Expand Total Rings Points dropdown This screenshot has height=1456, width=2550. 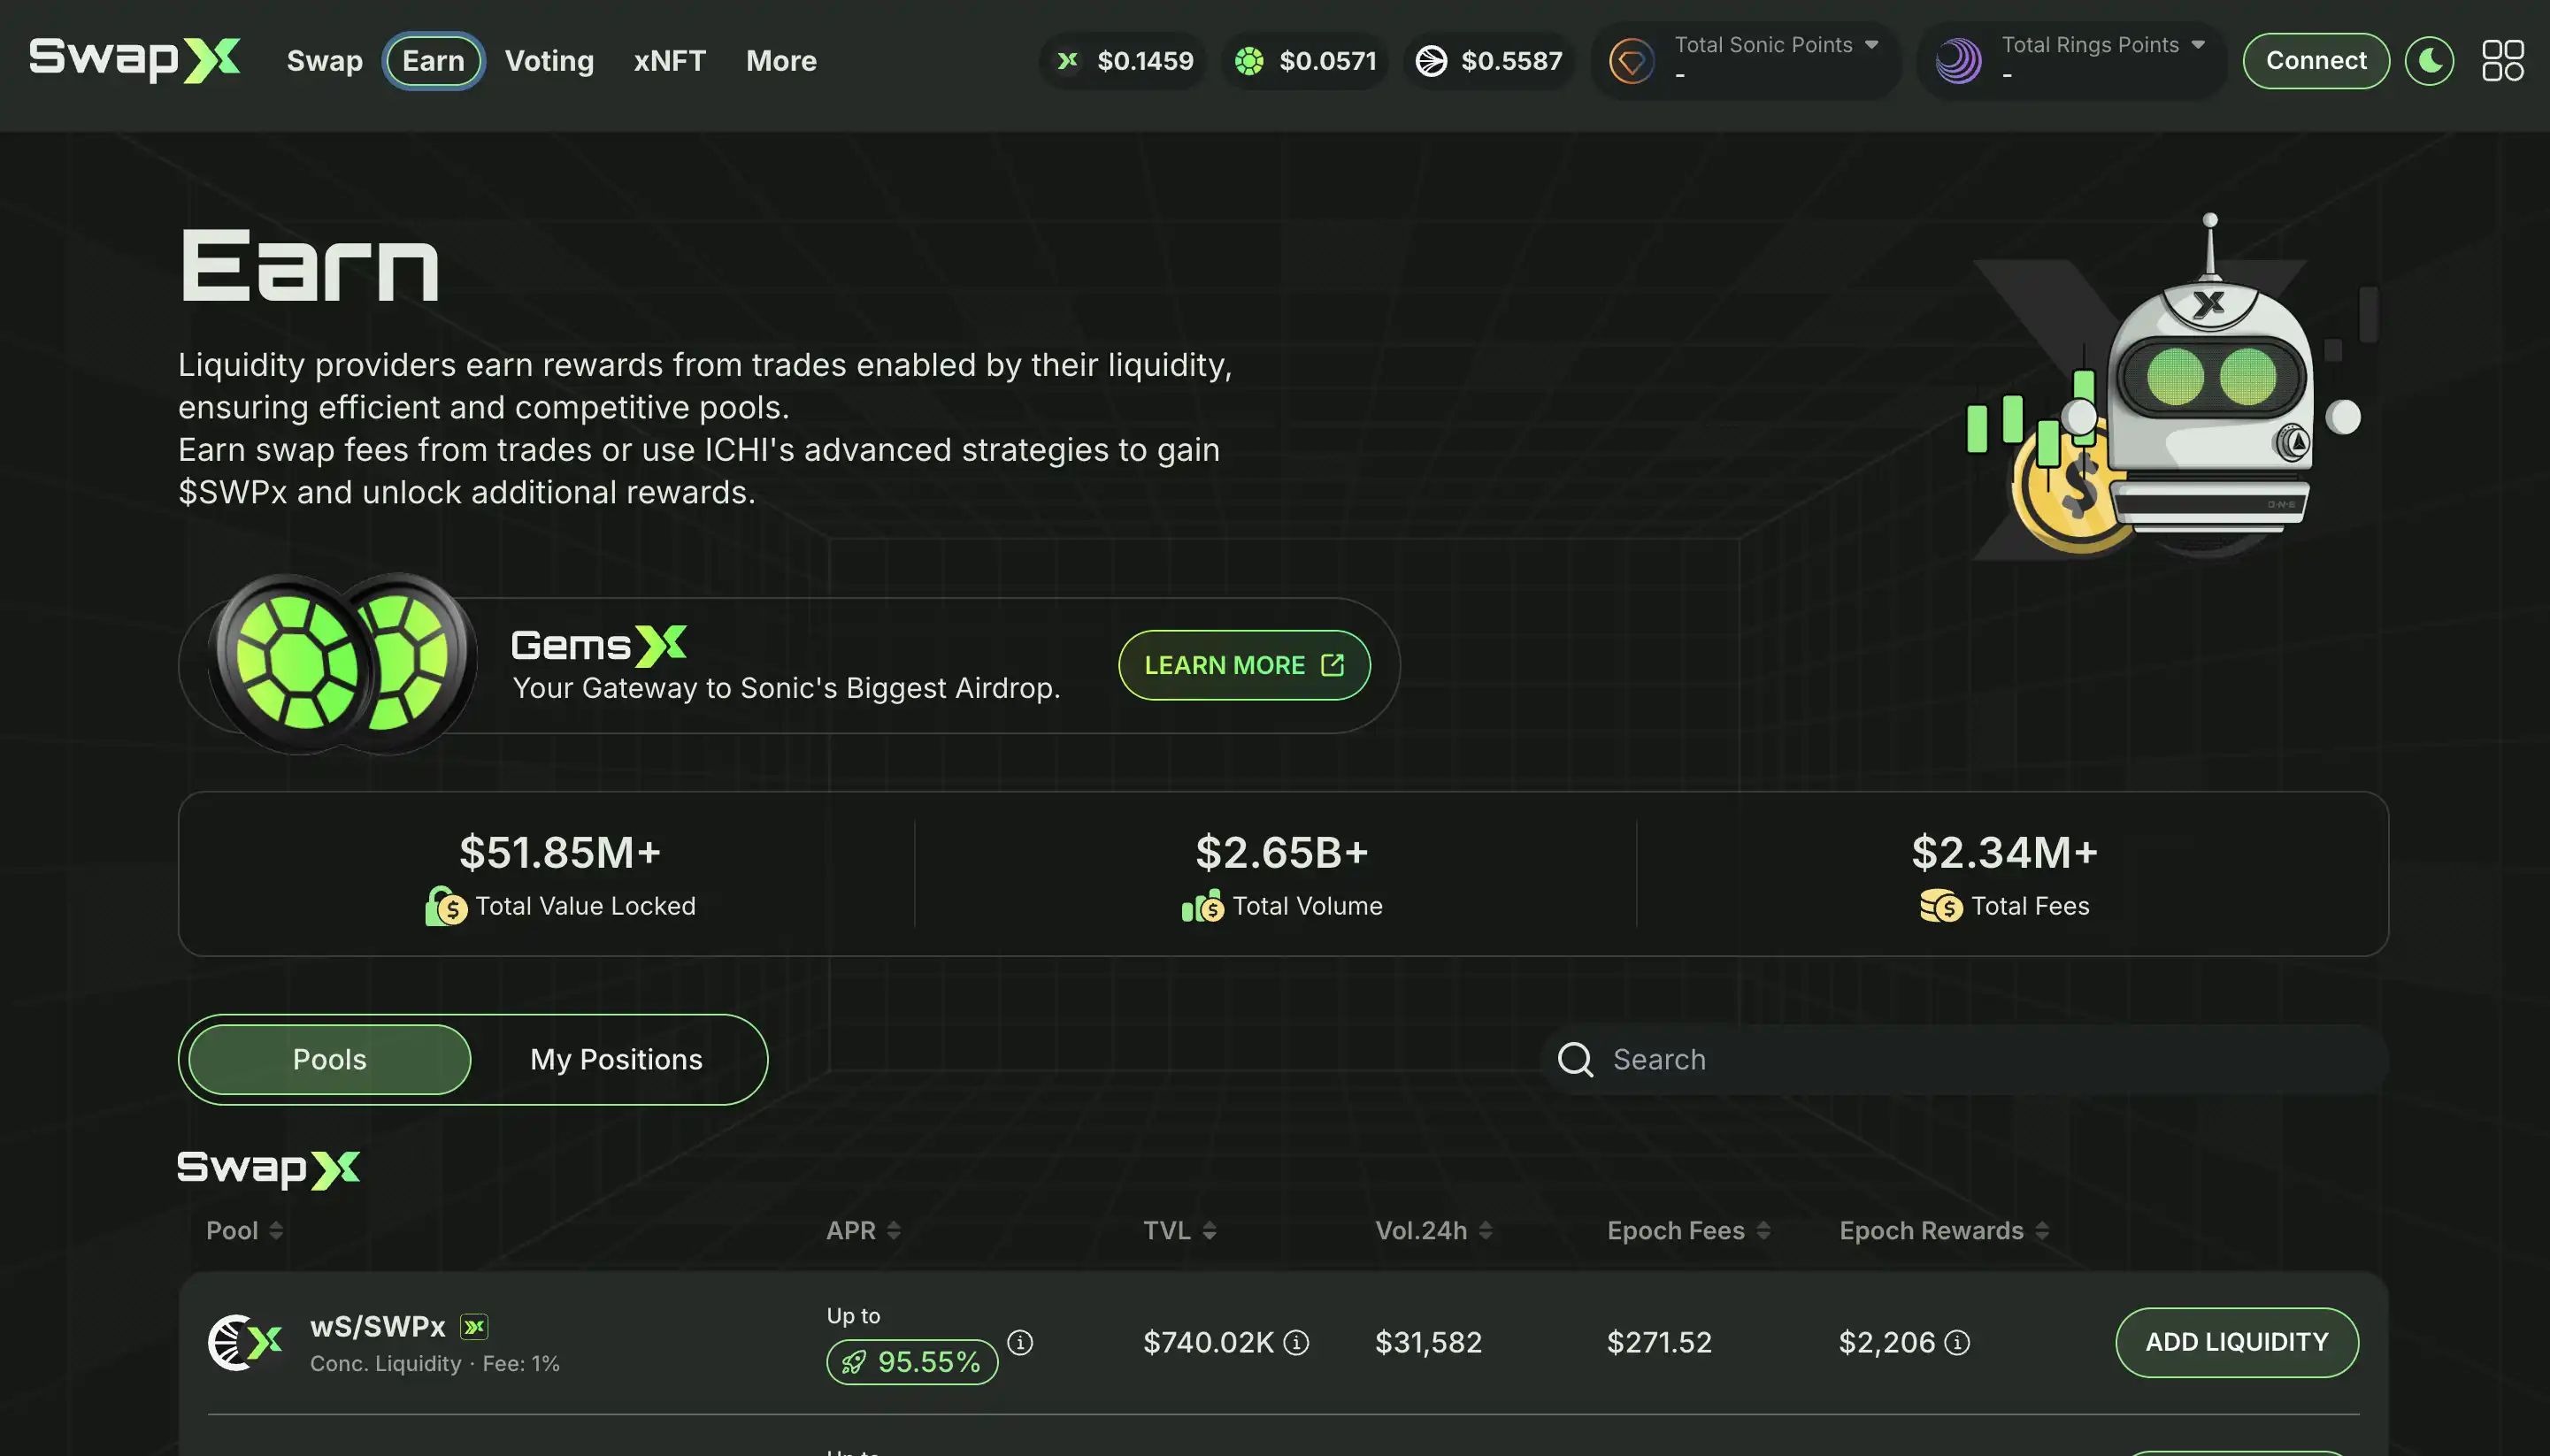coord(2197,45)
